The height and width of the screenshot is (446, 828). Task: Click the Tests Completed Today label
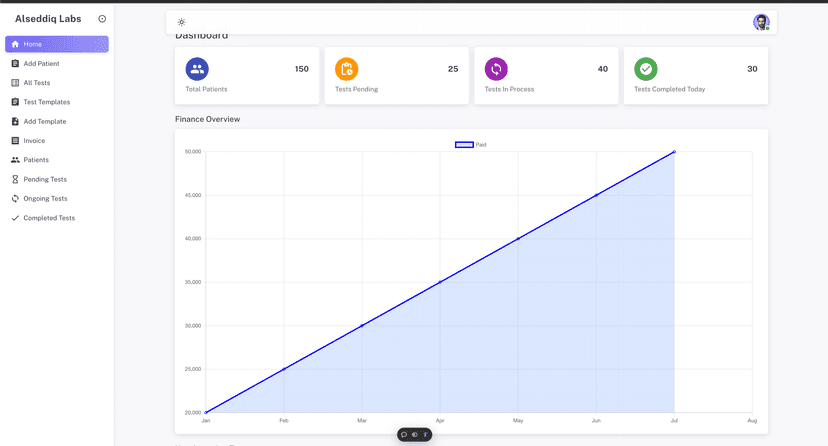tap(670, 89)
